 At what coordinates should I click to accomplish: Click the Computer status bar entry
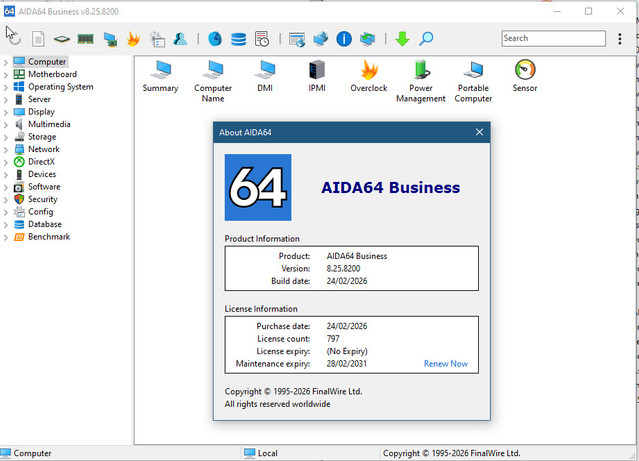(26, 453)
